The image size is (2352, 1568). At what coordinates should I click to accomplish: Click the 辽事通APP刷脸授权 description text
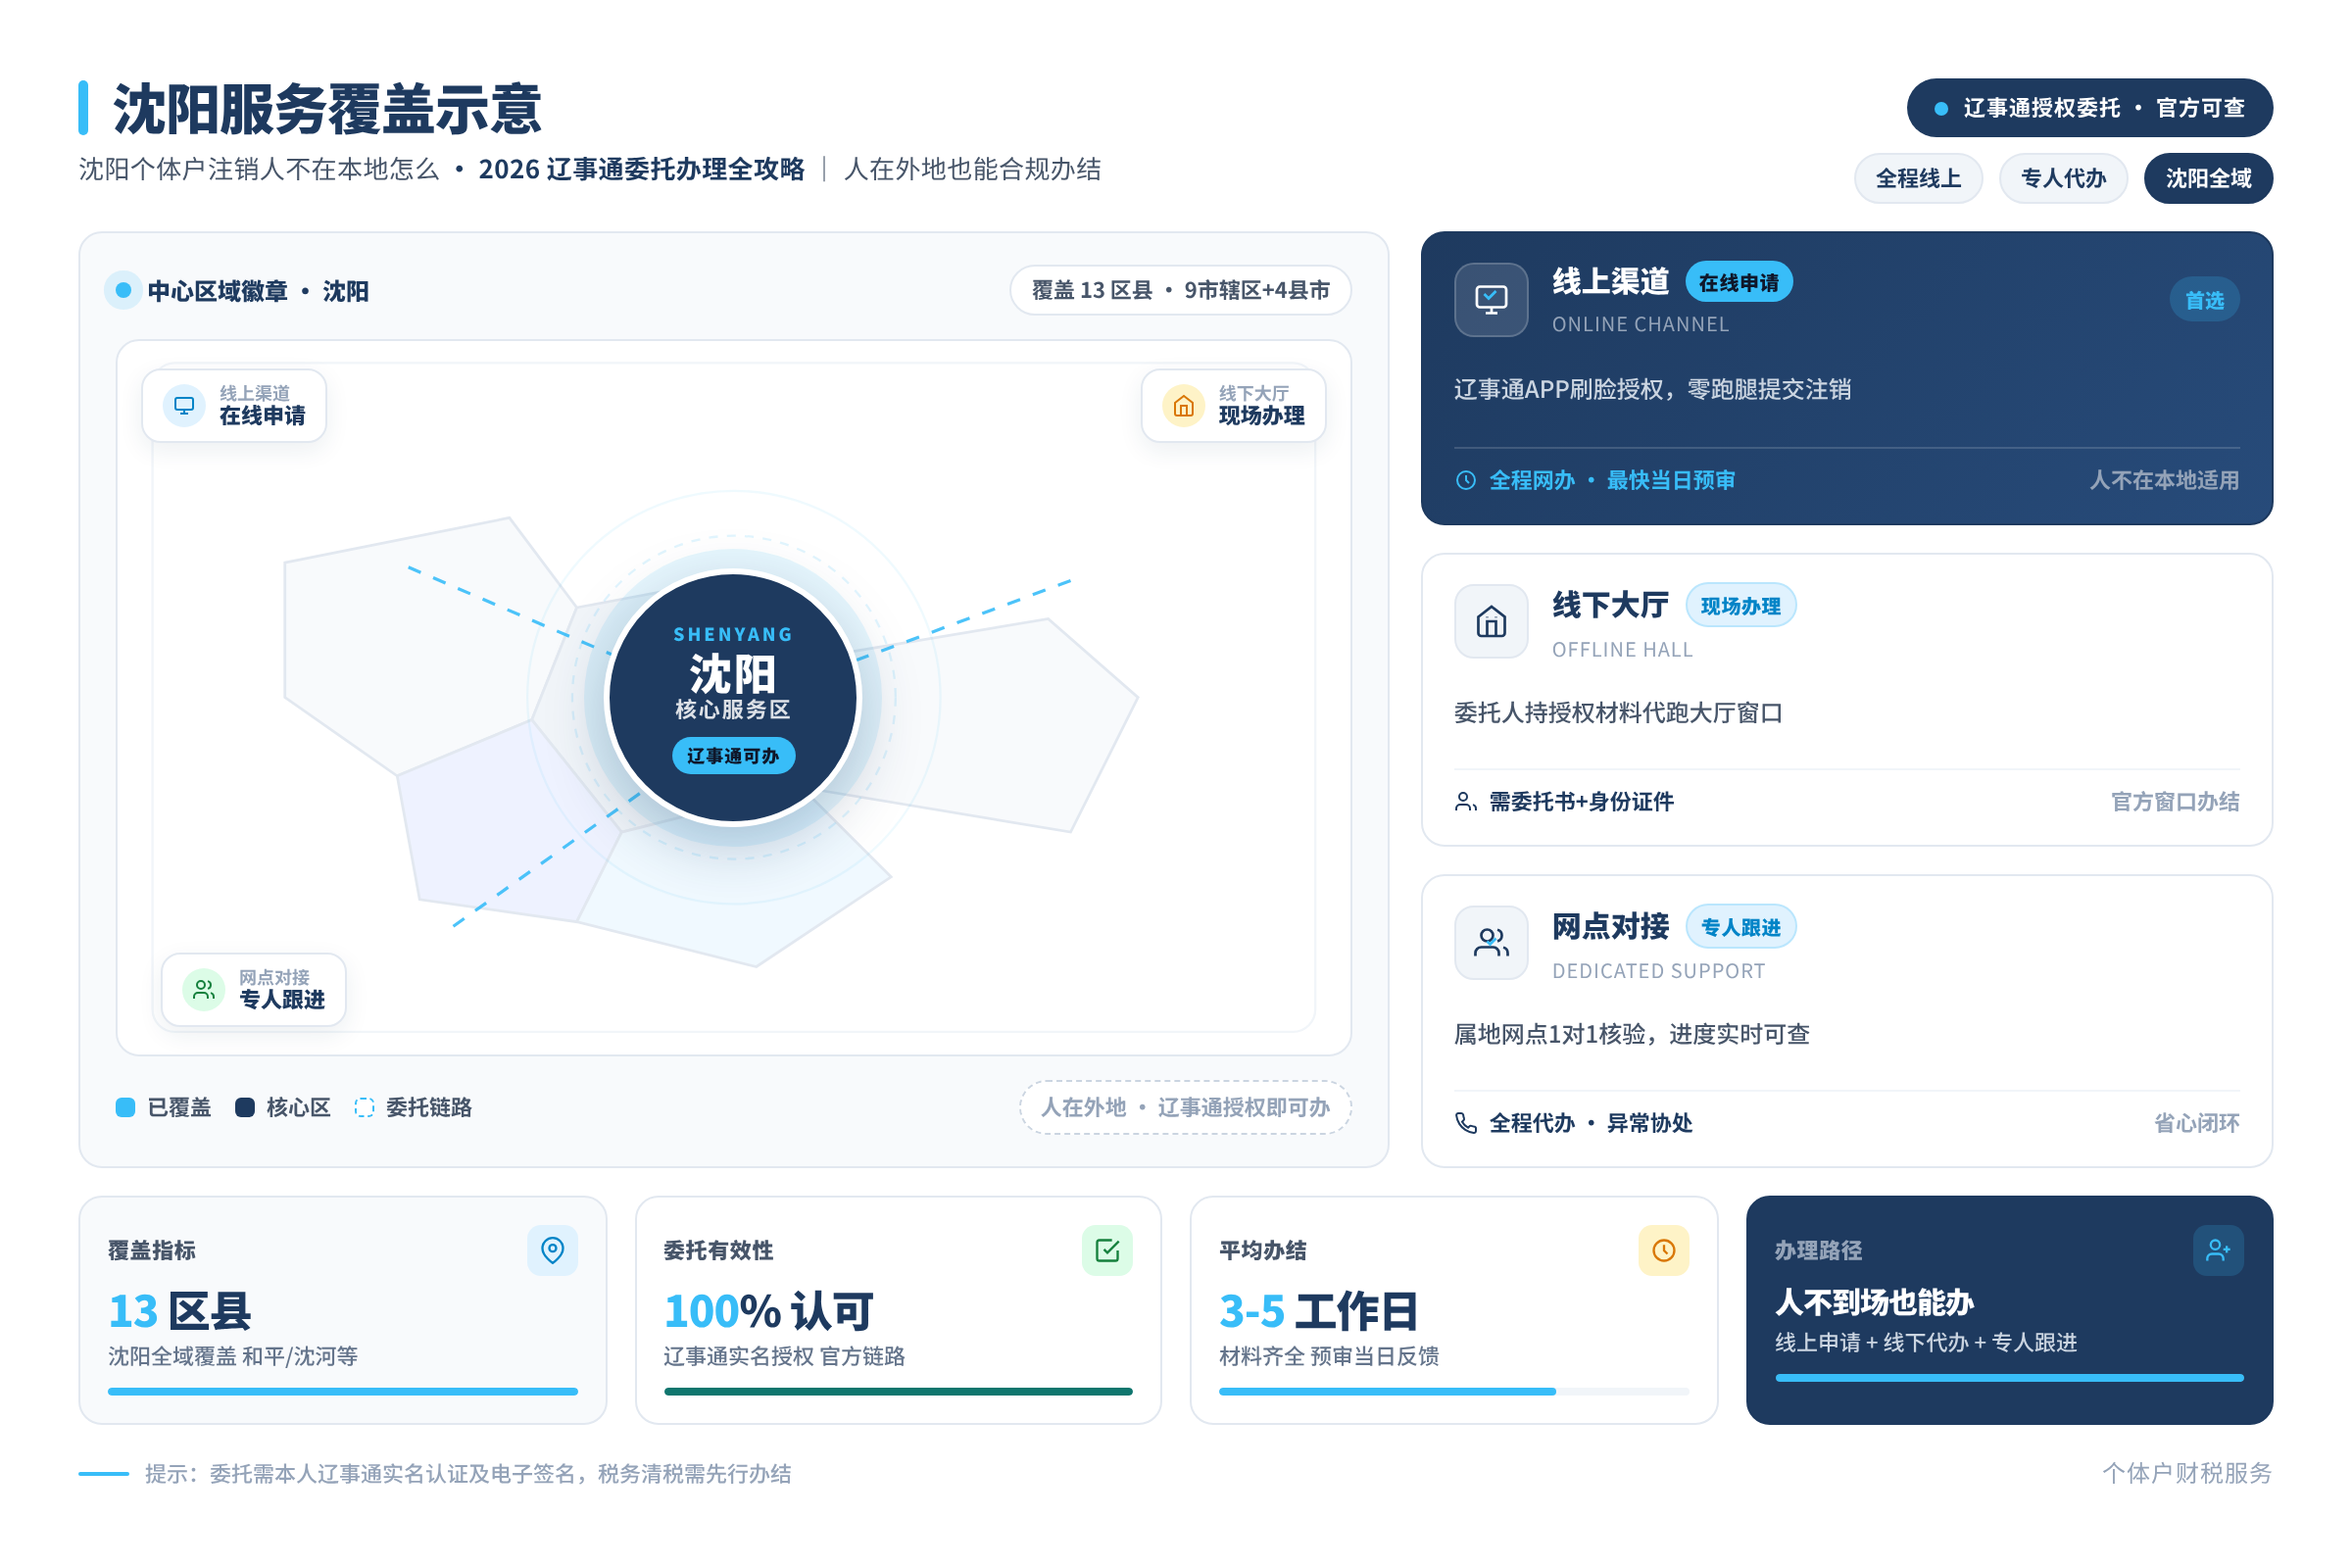click(x=1652, y=389)
